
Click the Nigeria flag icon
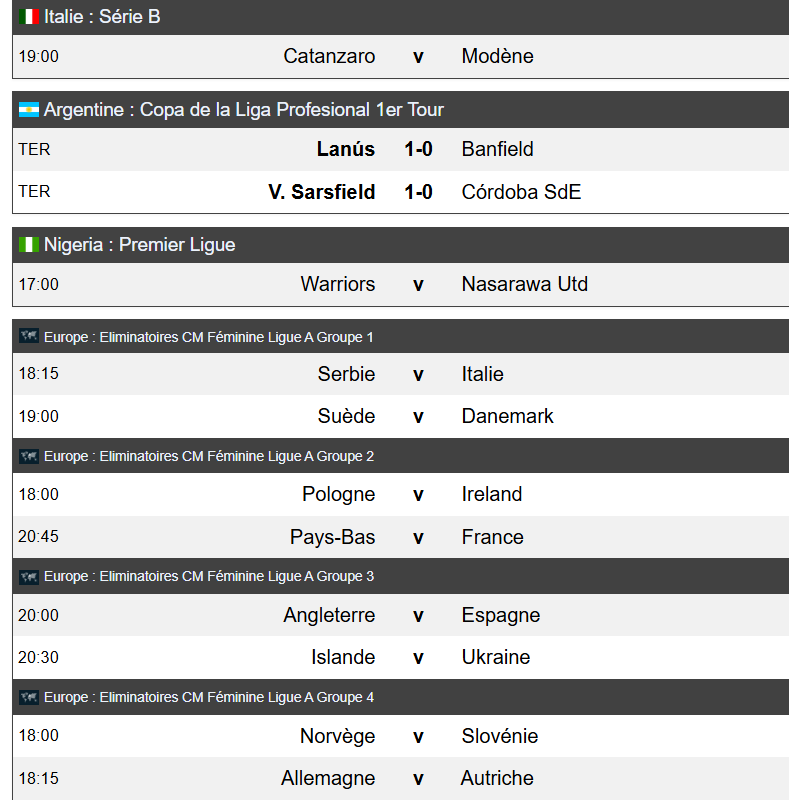(29, 245)
